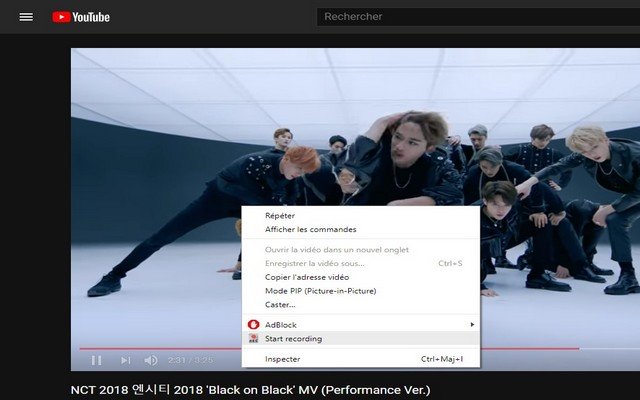640x400 pixels.
Task: Select Caster… in the context menu
Action: tap(361, 305)
